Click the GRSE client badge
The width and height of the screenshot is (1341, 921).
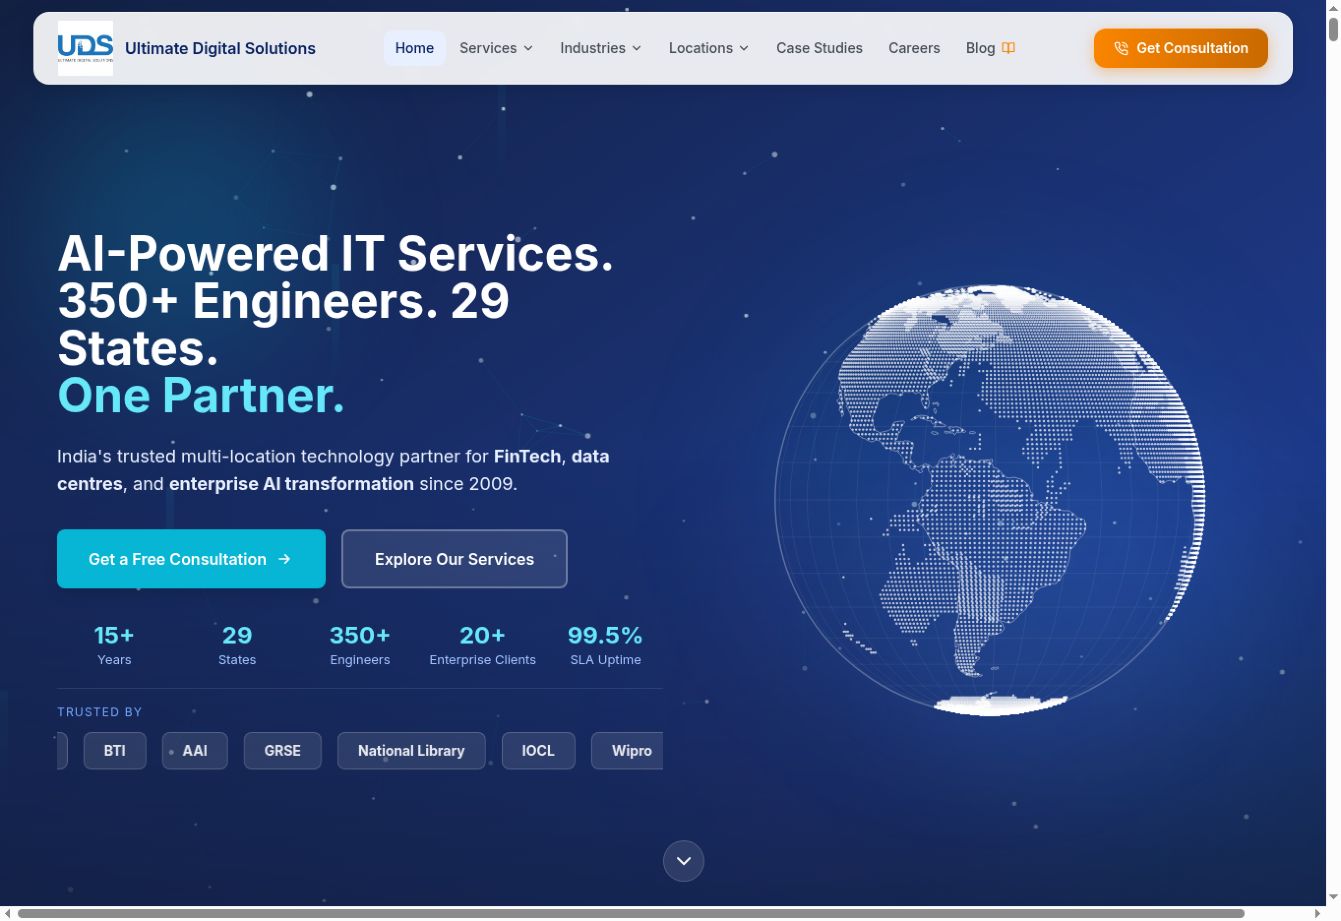pyautogui.click(x=282, y=751)
